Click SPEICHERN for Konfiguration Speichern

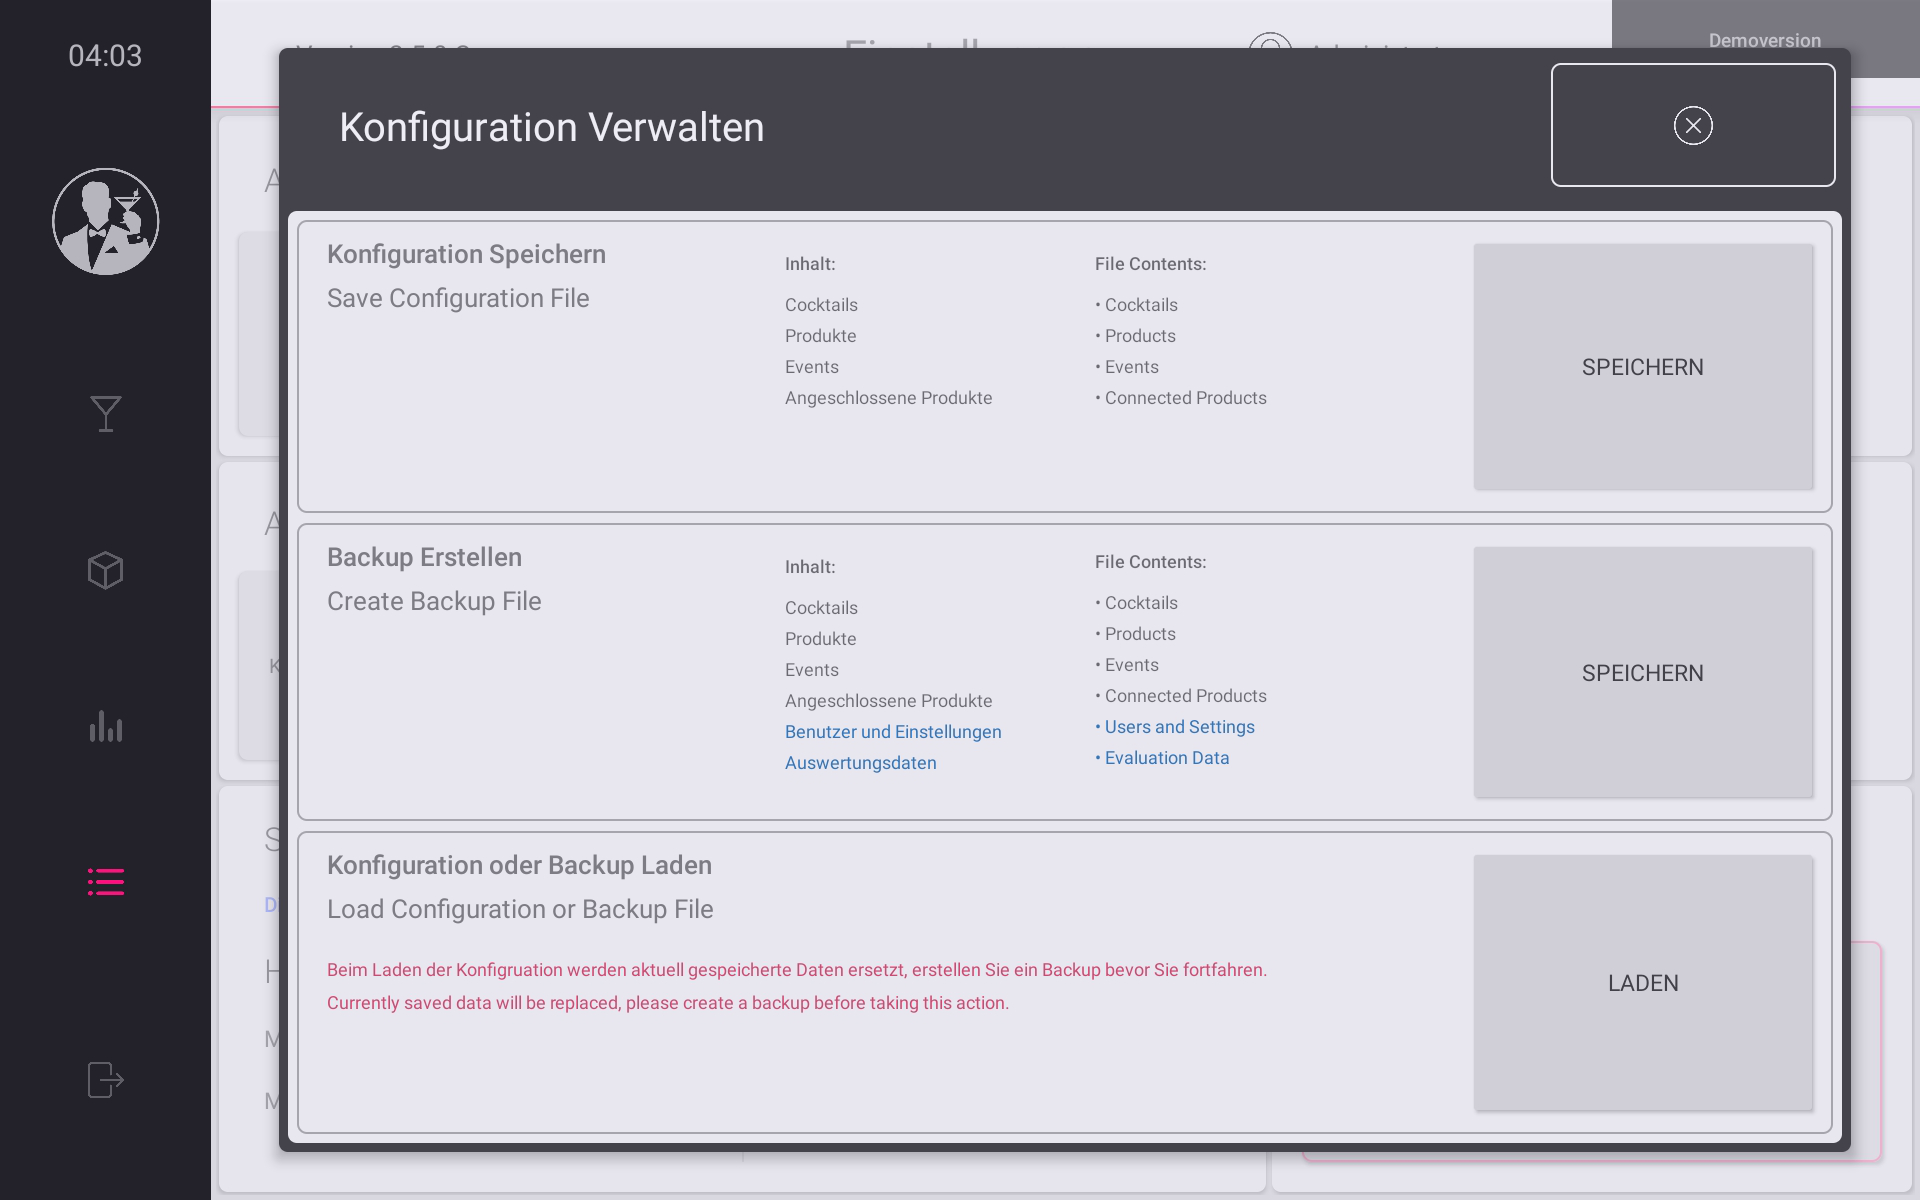click(x=1642, y=367)
